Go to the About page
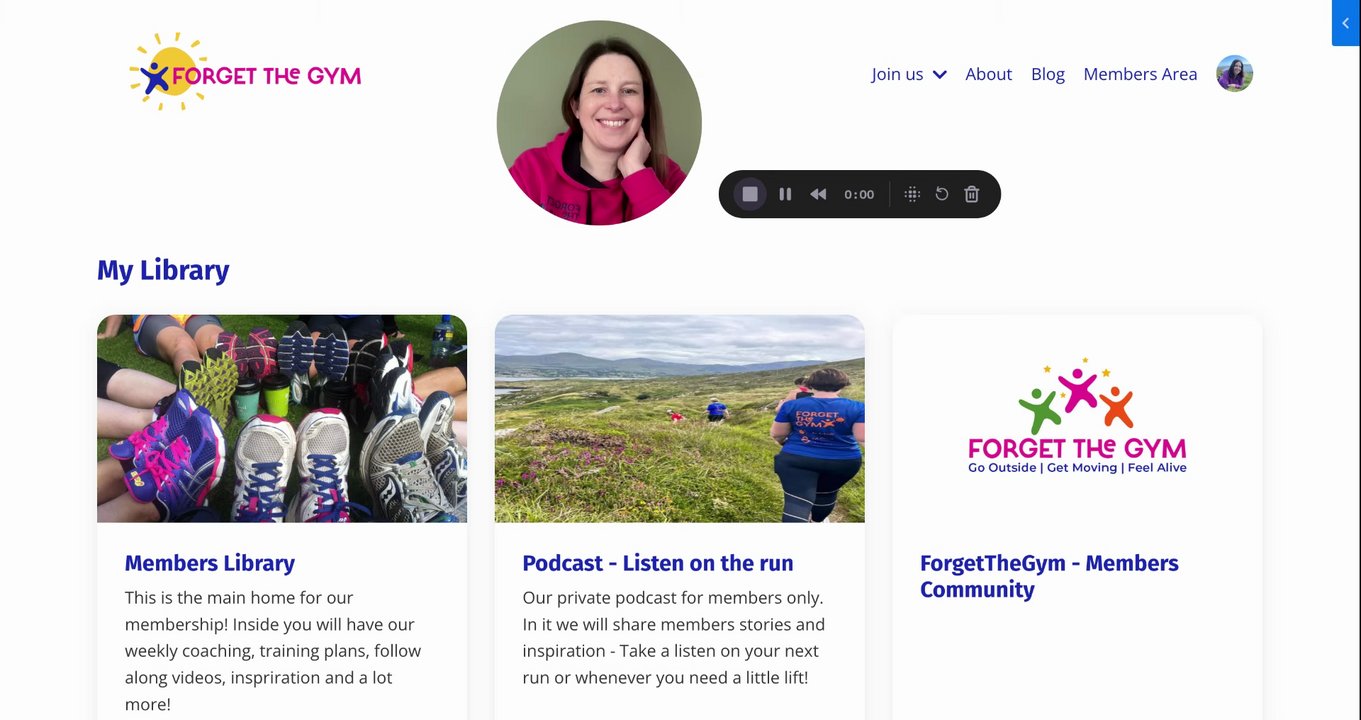 click(988, 74)
